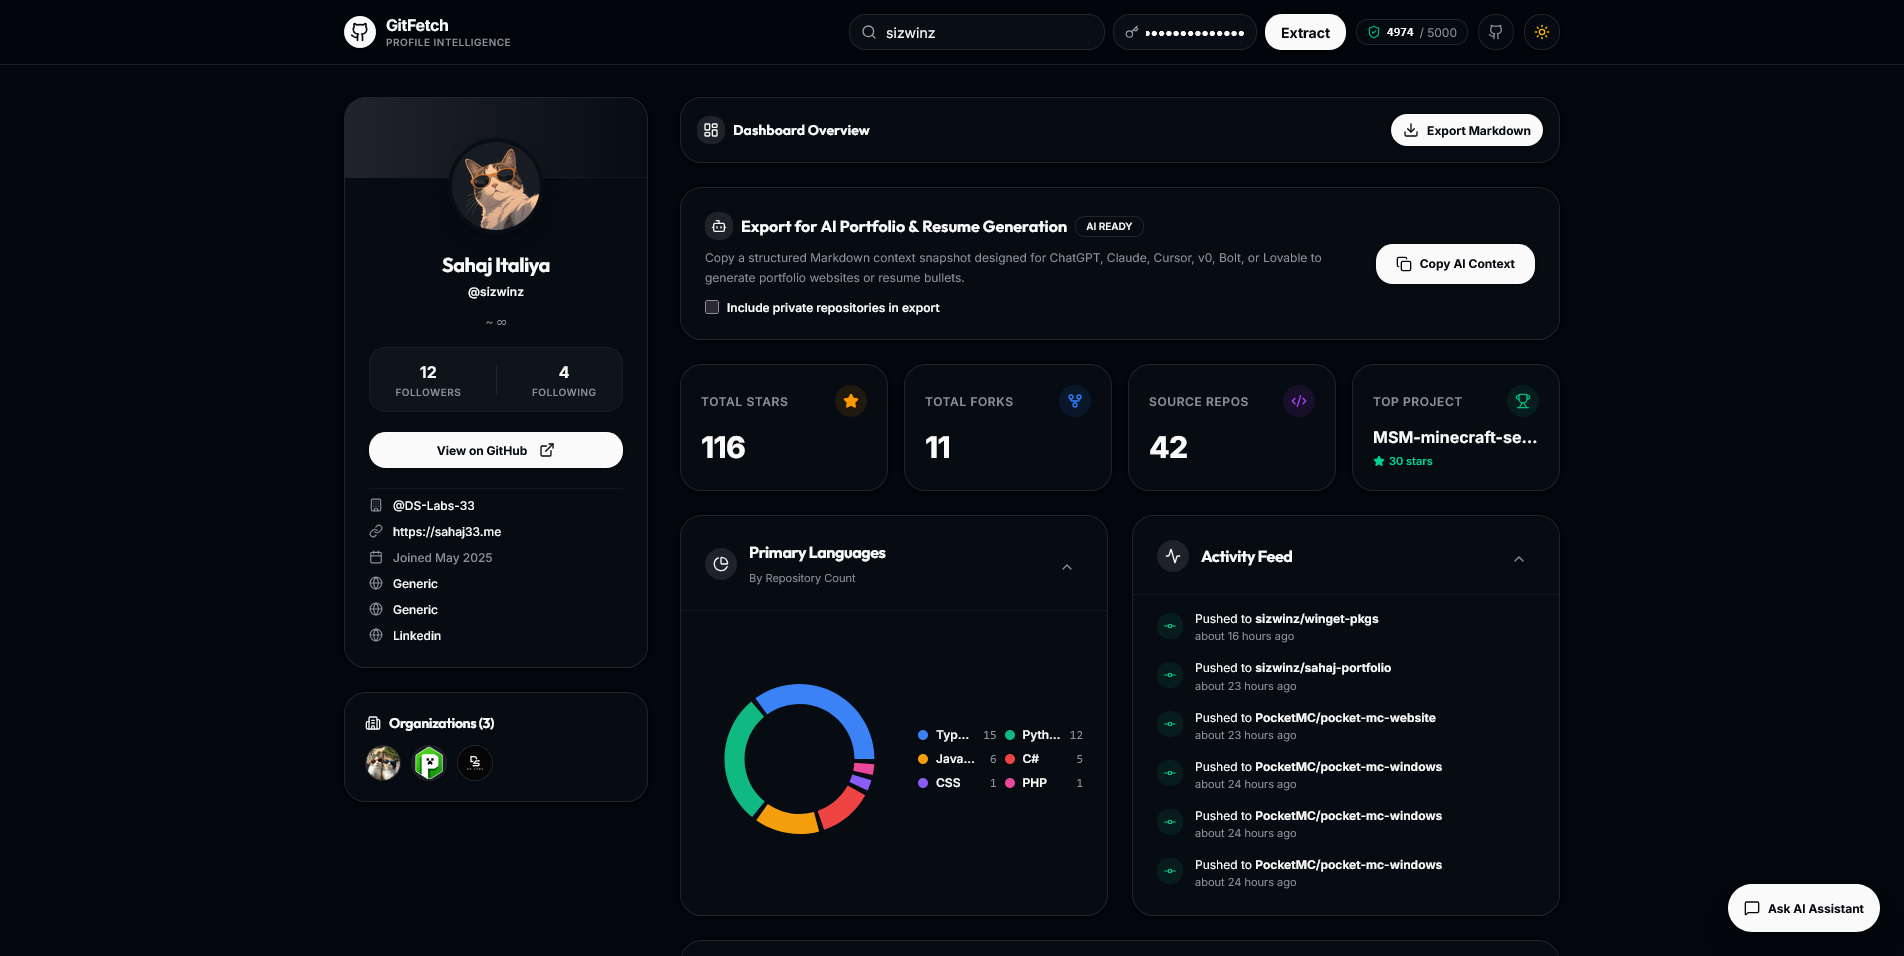Click the Total Stars star icon
The width and height of the screenshot is (1904, 956).
pos(851,401)
